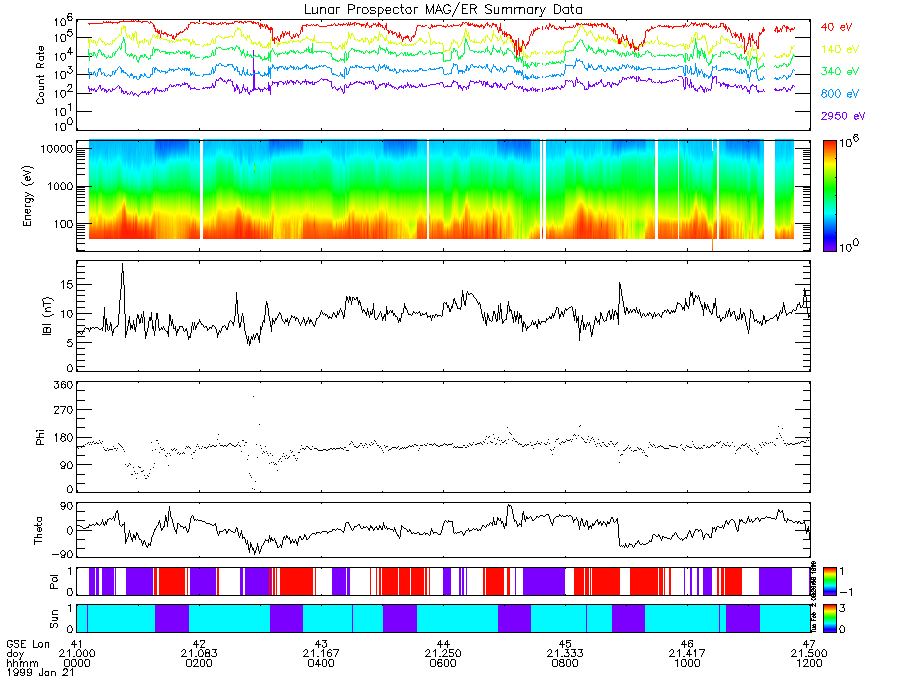Image resolution: width=900 pixels, height=700 pixels.
Task: Click the energy spectrogram color scale bar
Action: [829, 196]
